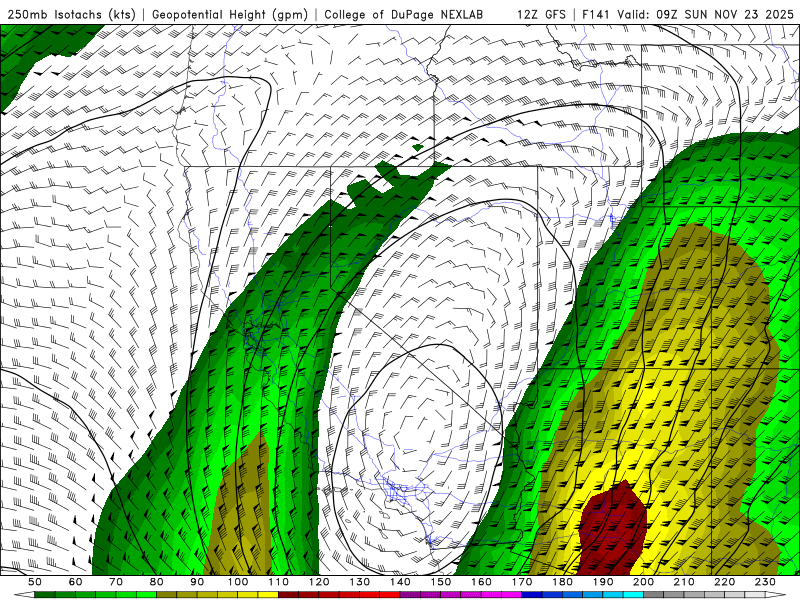Click the 120 label on the legend scale
Image resolution: width=800 pixels, height=600 pixels.
[319, 582]
